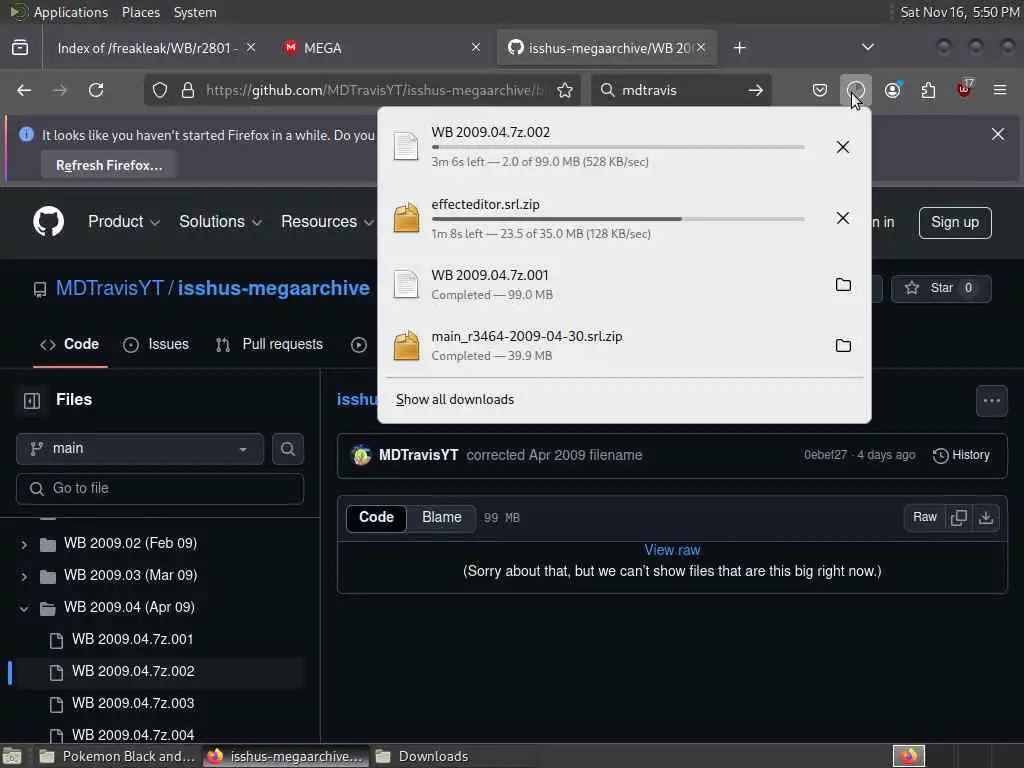Open the MDTravisYT owner link
The height and width of the screenshot is (768, 1024).
[109, 288]
